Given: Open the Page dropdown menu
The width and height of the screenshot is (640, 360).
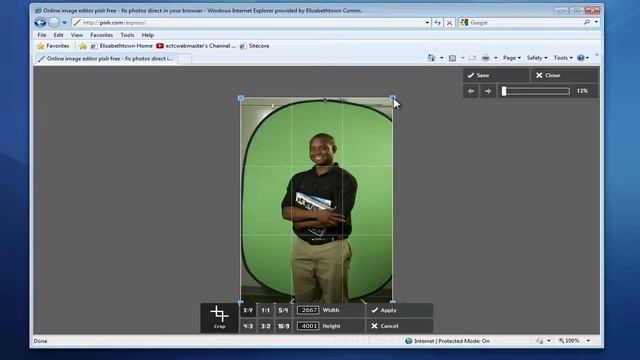Looking at the screenshot, I should pos(511,58).
